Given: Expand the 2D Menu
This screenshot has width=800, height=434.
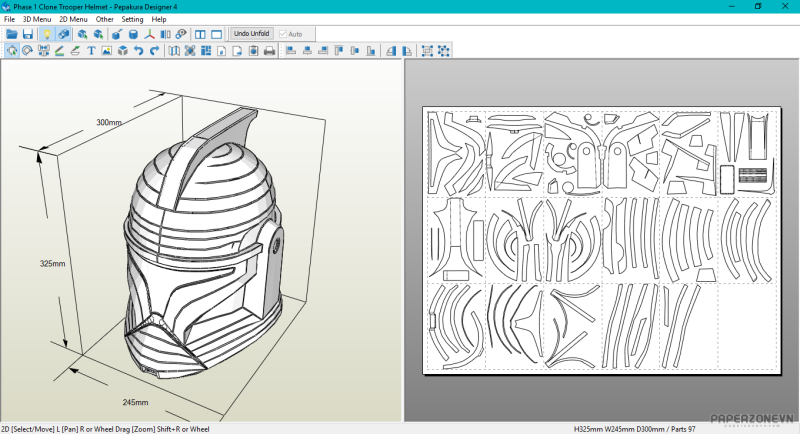Looking at the screenshot, I should pyautogui.click(x=73, y=19).
